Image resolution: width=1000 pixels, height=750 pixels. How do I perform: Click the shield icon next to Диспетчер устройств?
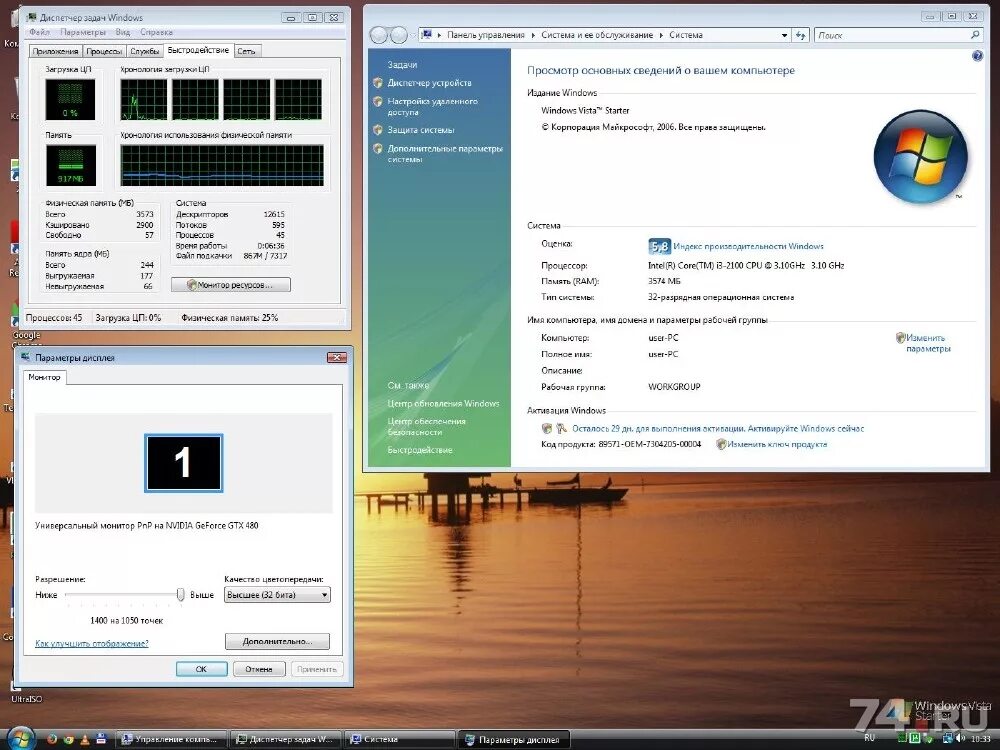pyautogui.click(x=378, y=82)
